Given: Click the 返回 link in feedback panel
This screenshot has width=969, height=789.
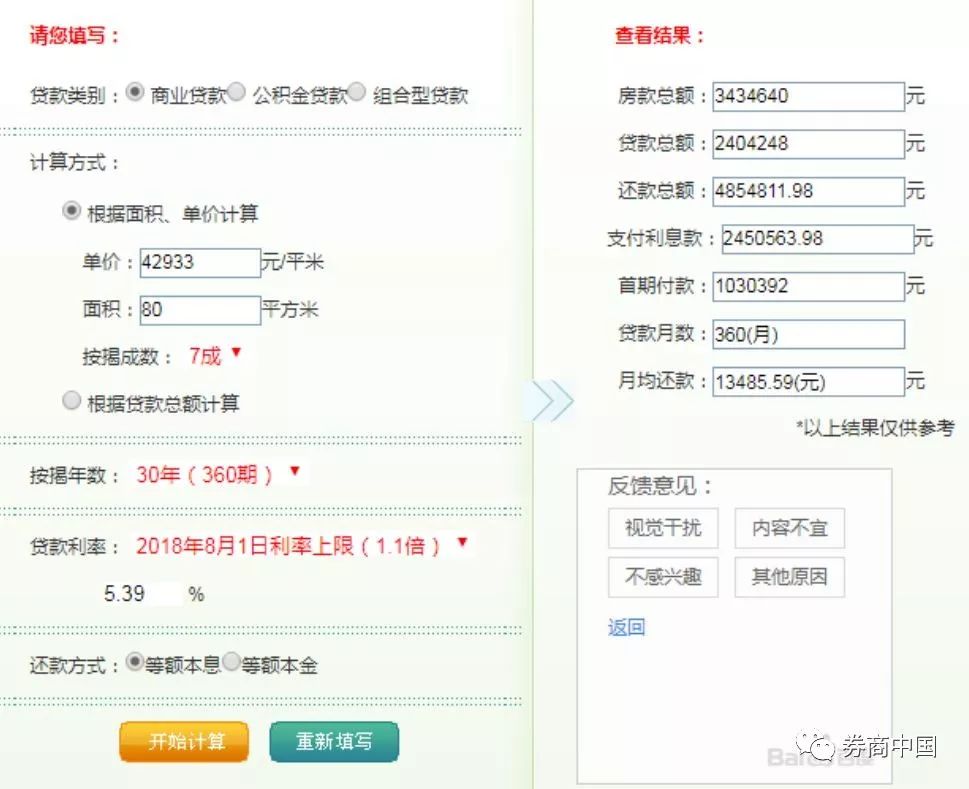Looking at the screenshot, I should tap(625, 626).
